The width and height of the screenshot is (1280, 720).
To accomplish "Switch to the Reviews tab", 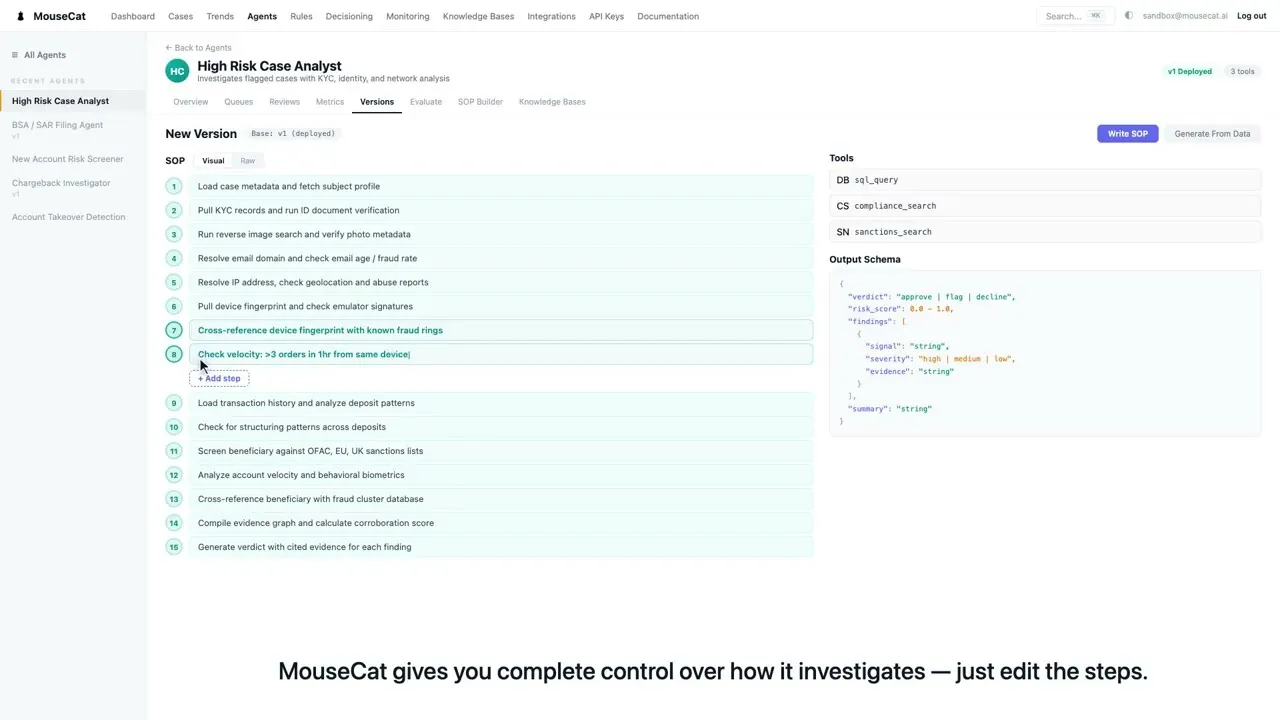I will coord(284,102).
